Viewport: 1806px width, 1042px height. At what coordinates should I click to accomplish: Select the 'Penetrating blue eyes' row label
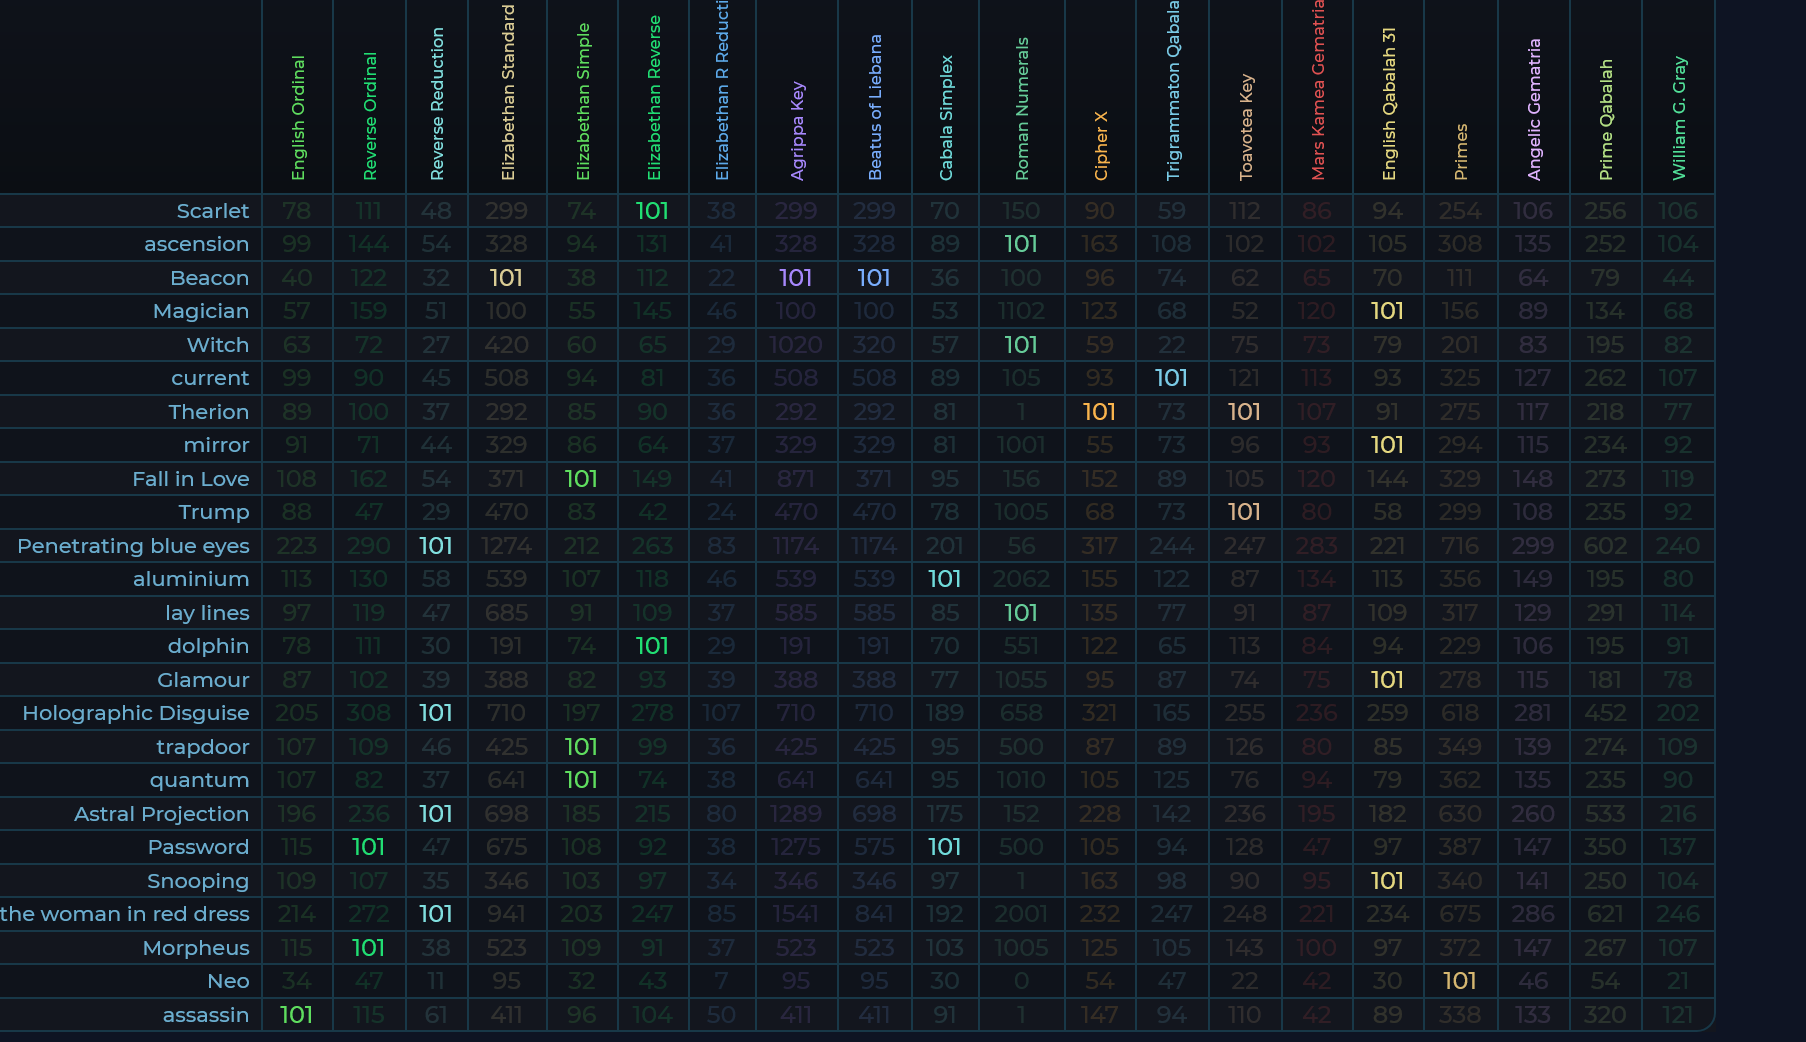[133, 546]
